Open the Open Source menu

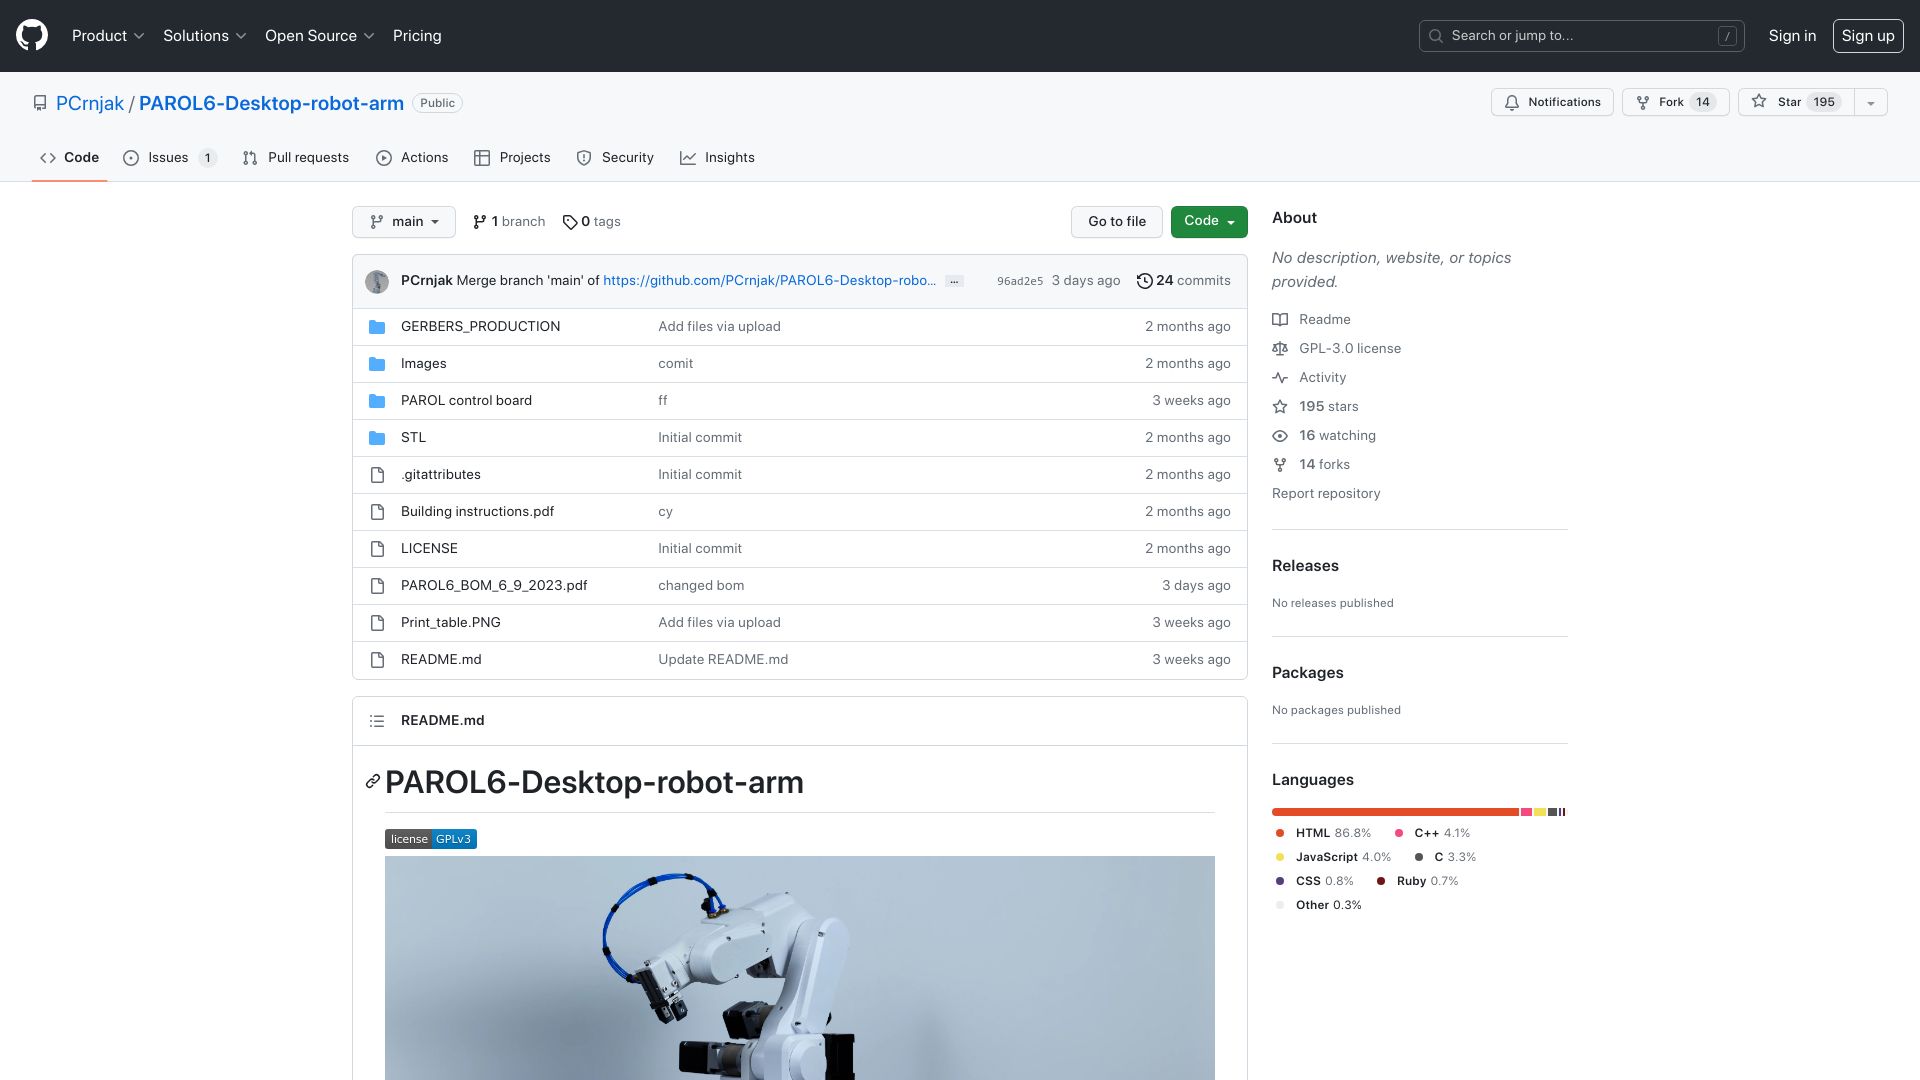(x=320, y=36)
